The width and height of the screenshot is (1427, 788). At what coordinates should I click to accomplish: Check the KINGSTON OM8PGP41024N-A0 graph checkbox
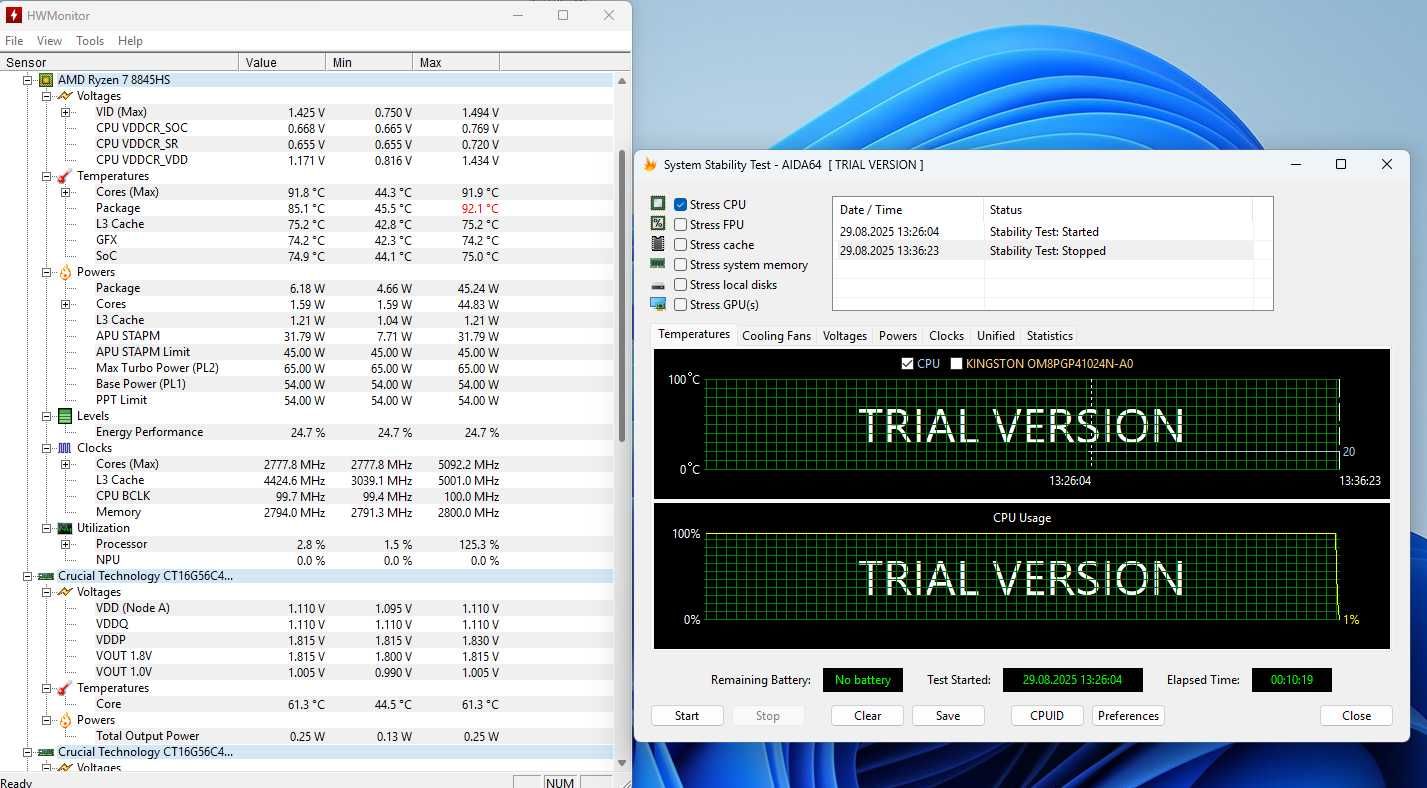point(956,363)
